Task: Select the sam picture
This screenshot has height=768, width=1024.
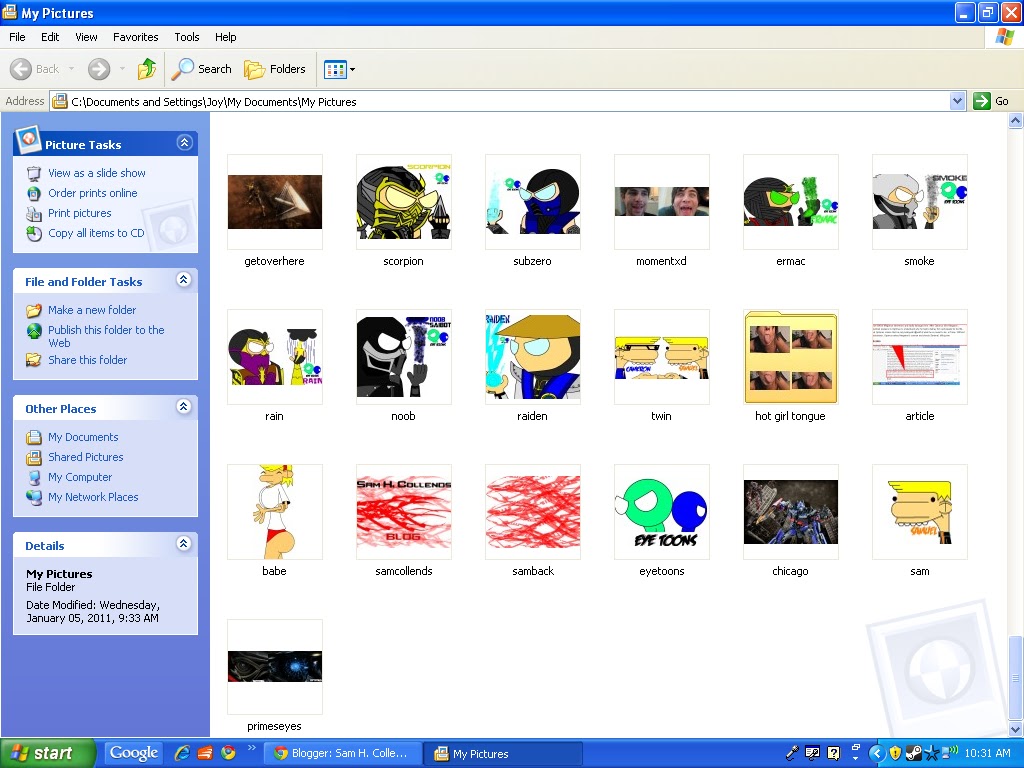Action: [920, 511]
